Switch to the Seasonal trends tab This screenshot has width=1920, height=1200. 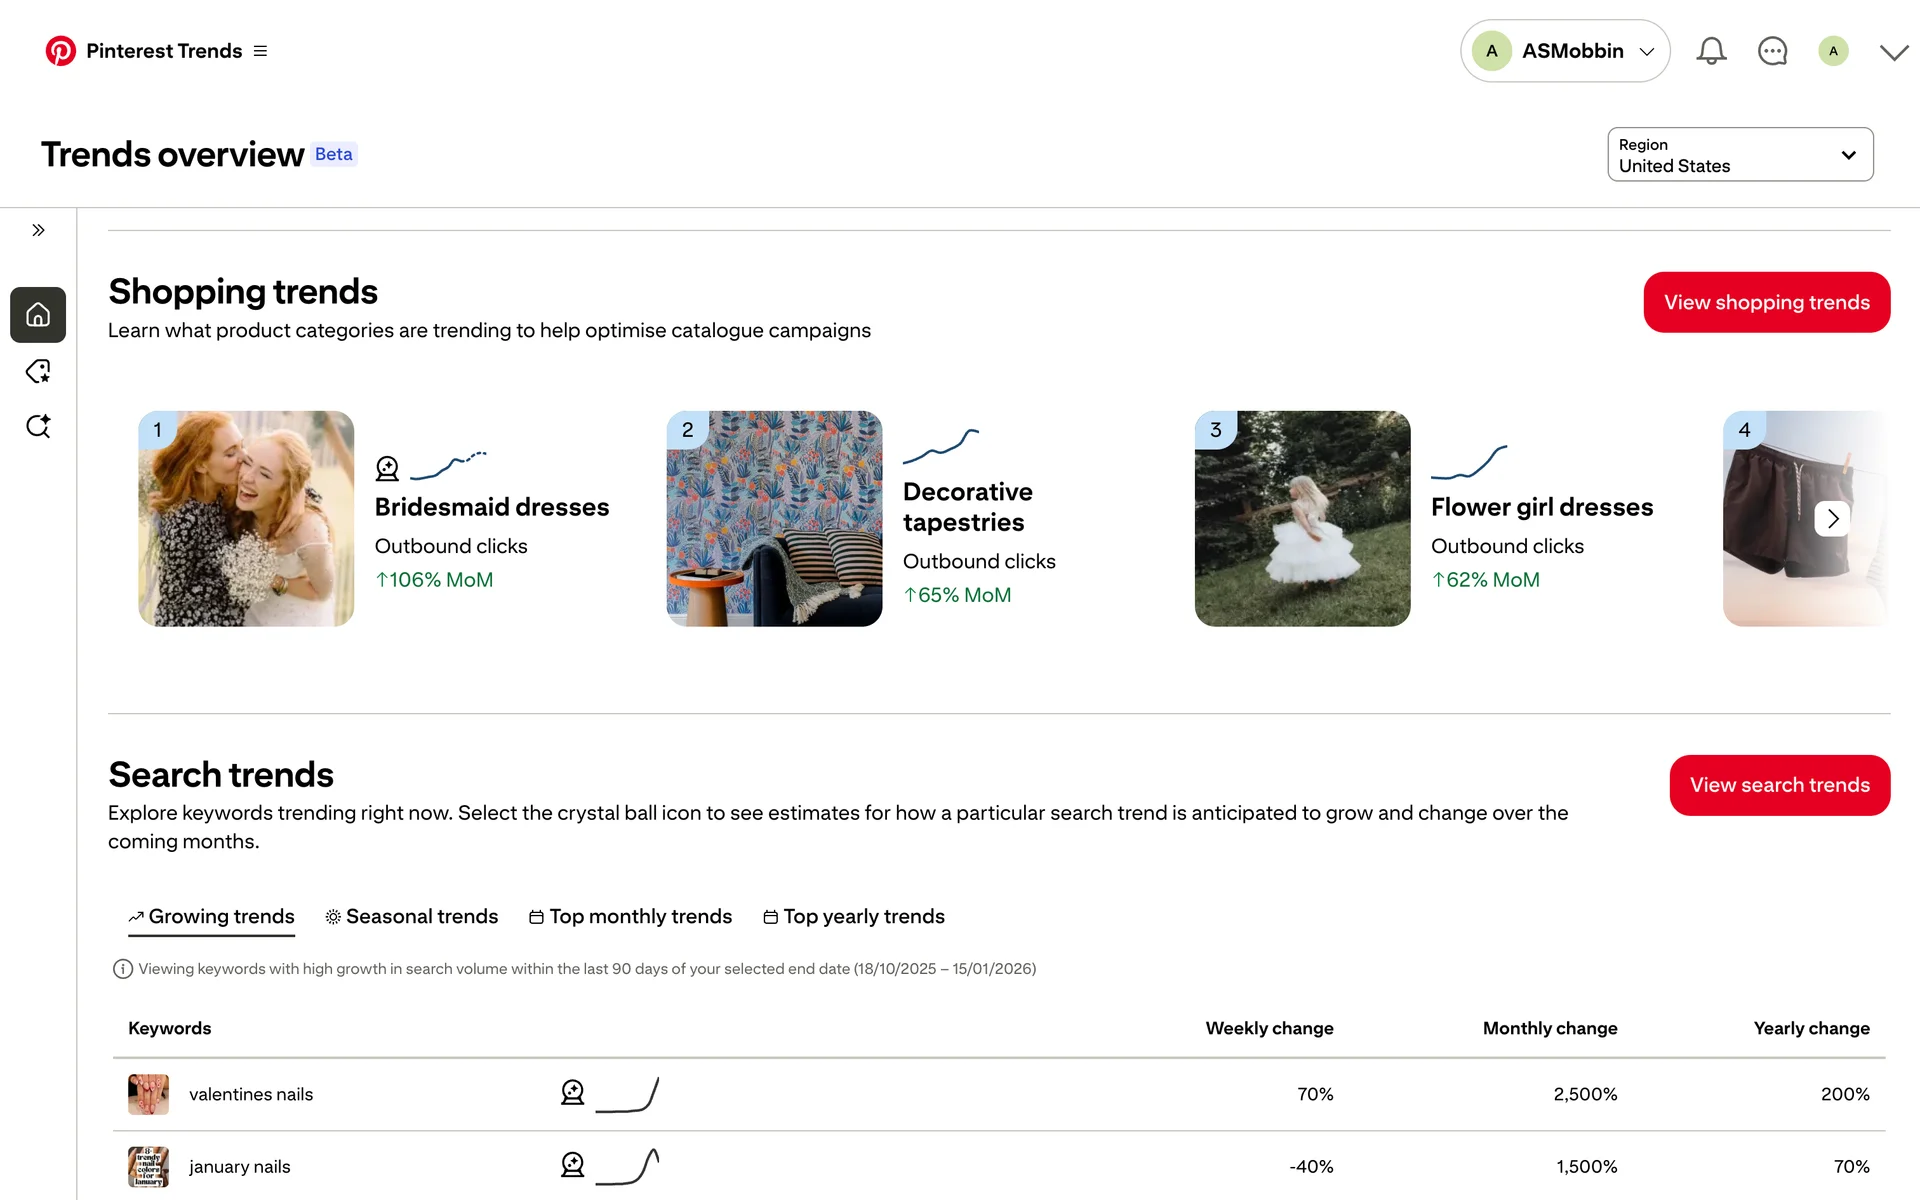[411, 917]
